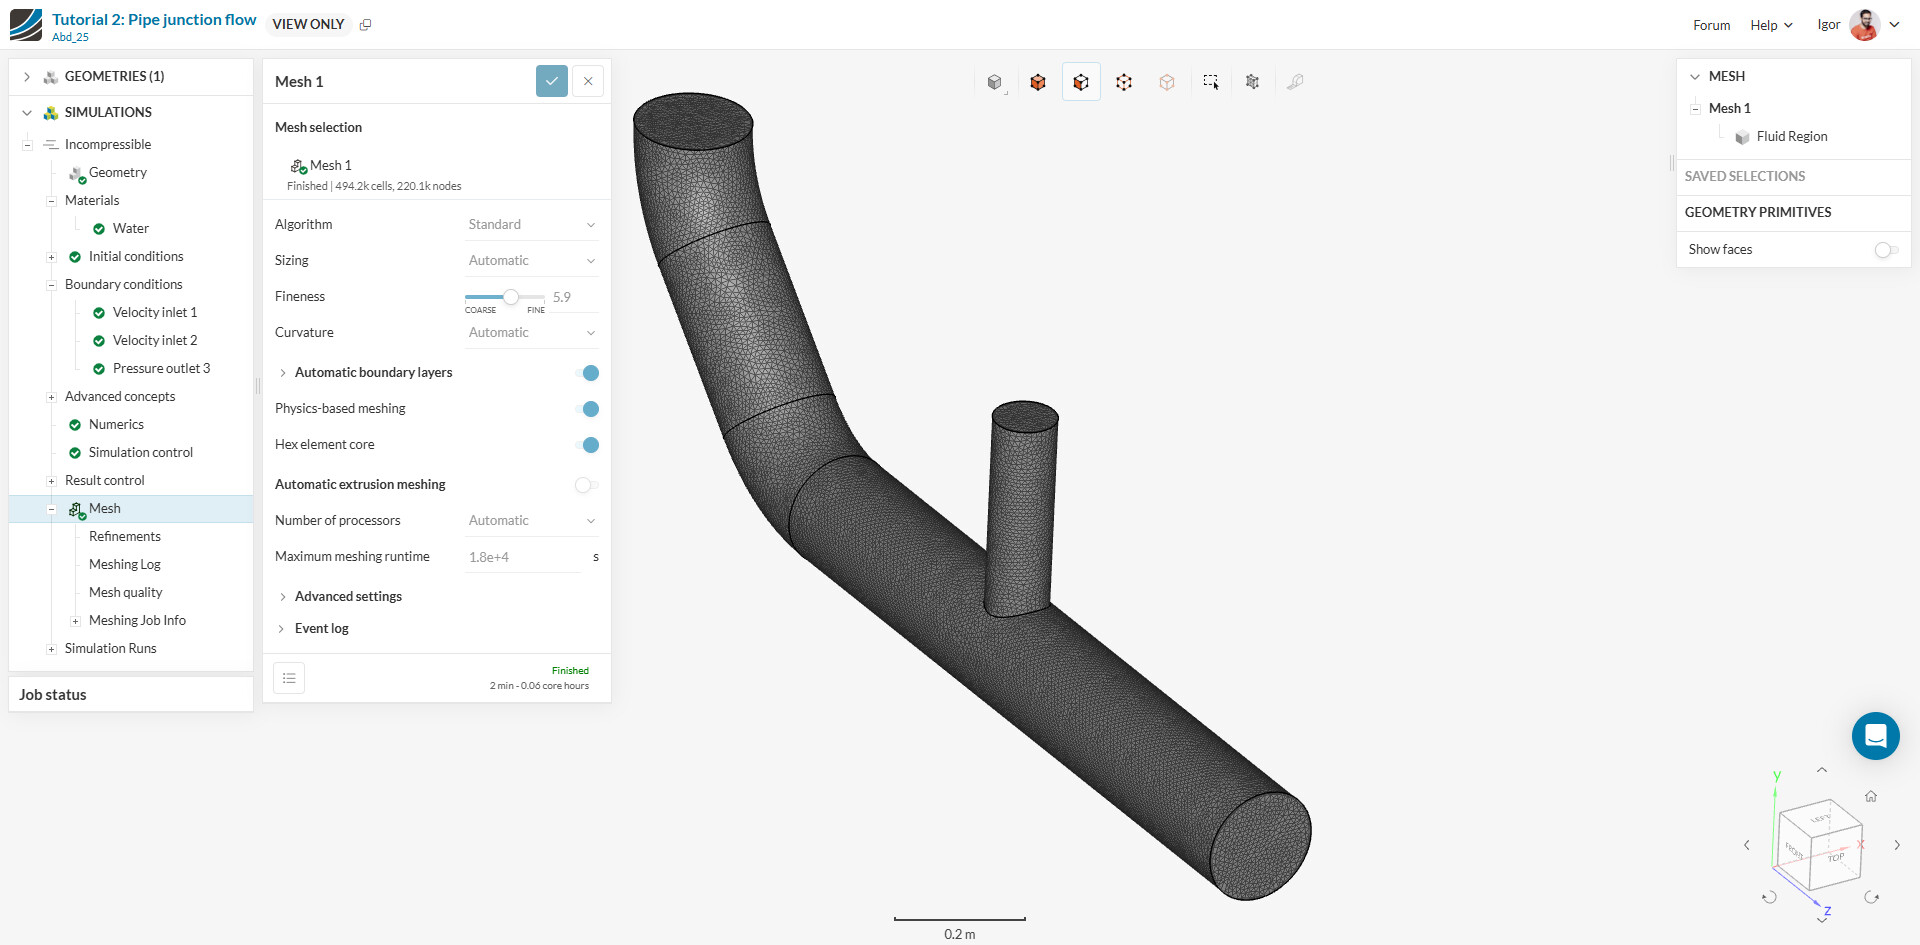The height and width of the screenshot is (945, 1920).
Task: Open the Sizing dropdown
Action: pos(532,261)
